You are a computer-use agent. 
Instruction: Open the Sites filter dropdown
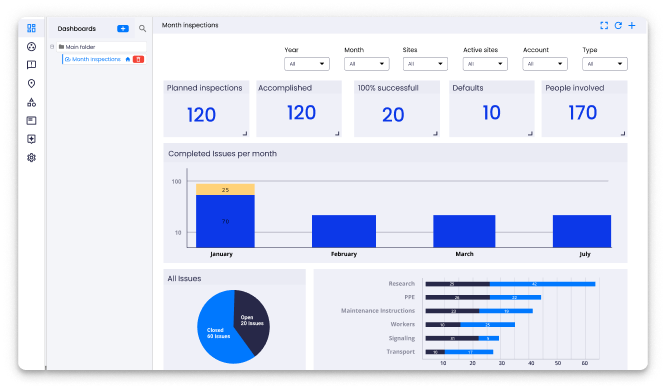point(425,64)
